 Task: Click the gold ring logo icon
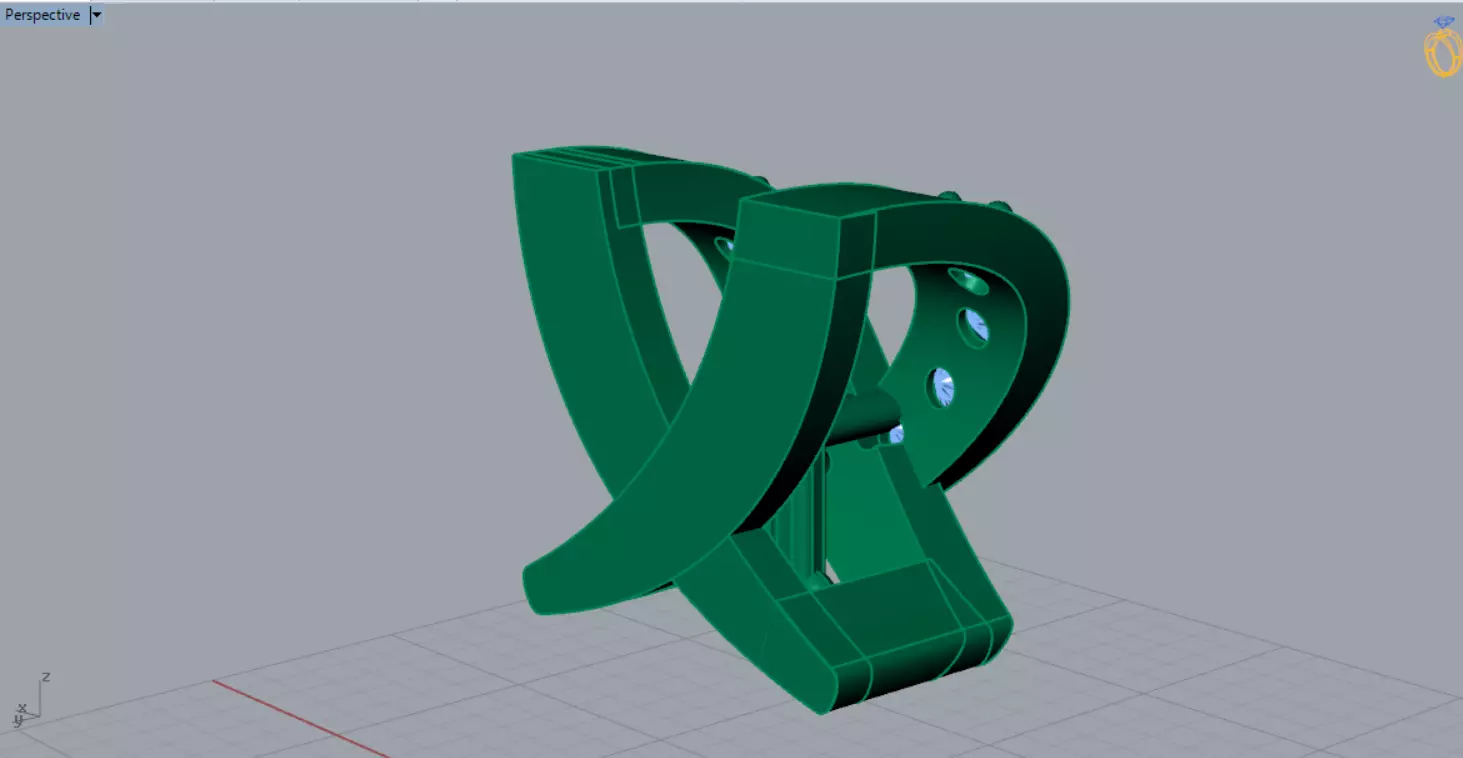pyautogui.click(x=1442, y=47)
